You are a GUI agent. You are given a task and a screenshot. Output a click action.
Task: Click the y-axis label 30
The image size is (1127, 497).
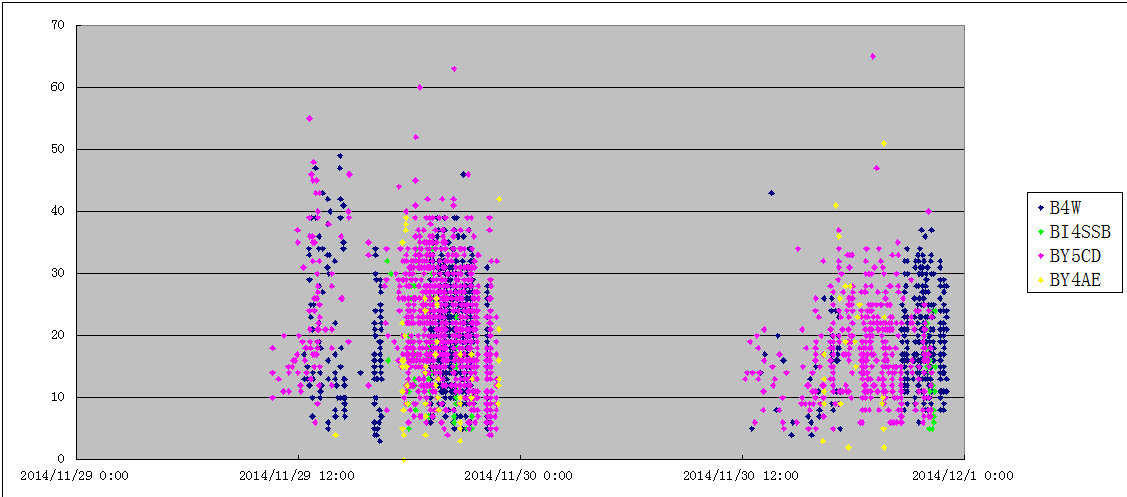point(57,273)
